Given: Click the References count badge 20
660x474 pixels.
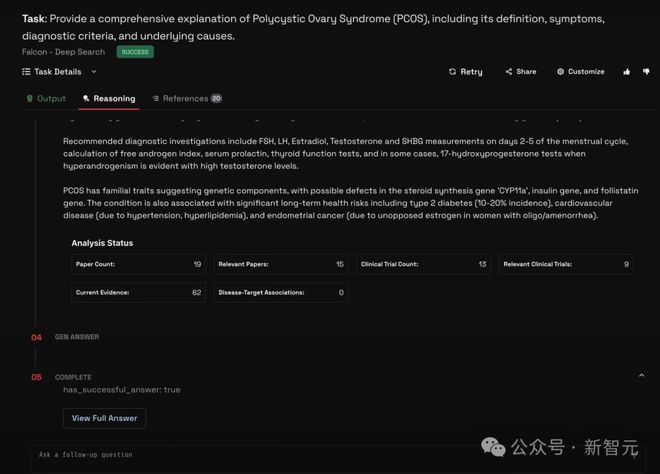Looking at the screenshot, I should pos(216,99).
